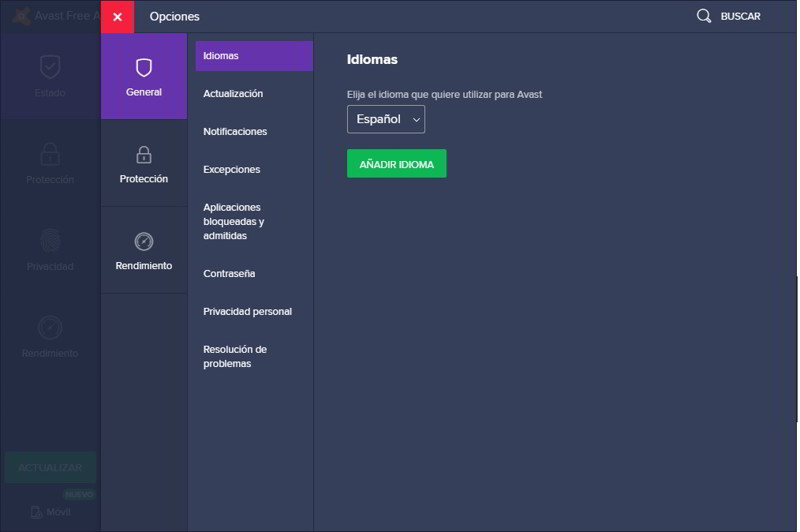
Task: Select the General shield icon tab
Action: [x=144, y=76]
